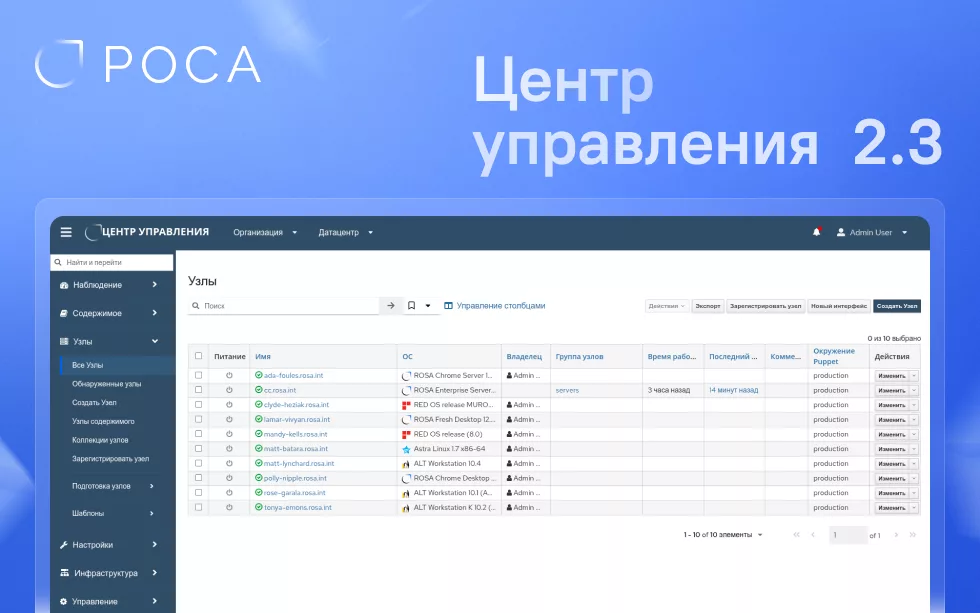Click the power icon for ada-foules.rosa.int
Screen dimensions: 980x613
(x=229, y=376)
